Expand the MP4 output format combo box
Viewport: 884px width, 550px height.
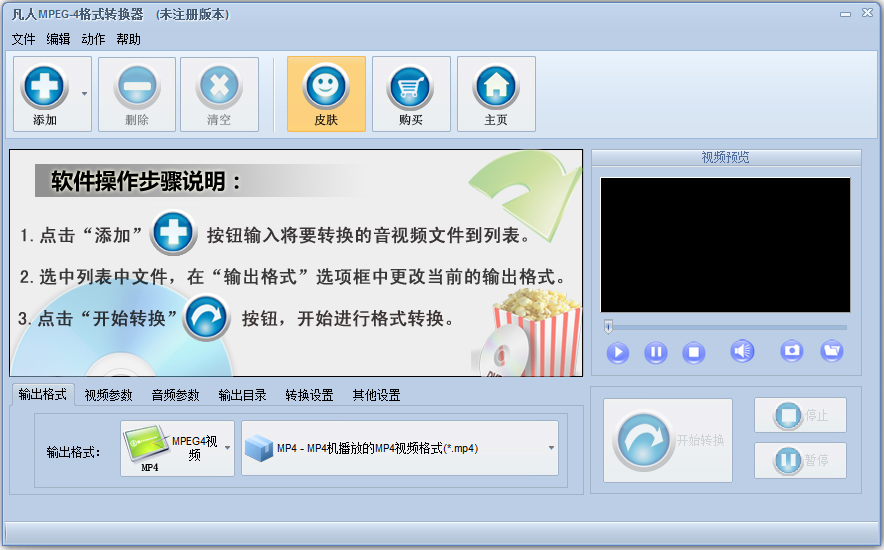coord(550,448)
